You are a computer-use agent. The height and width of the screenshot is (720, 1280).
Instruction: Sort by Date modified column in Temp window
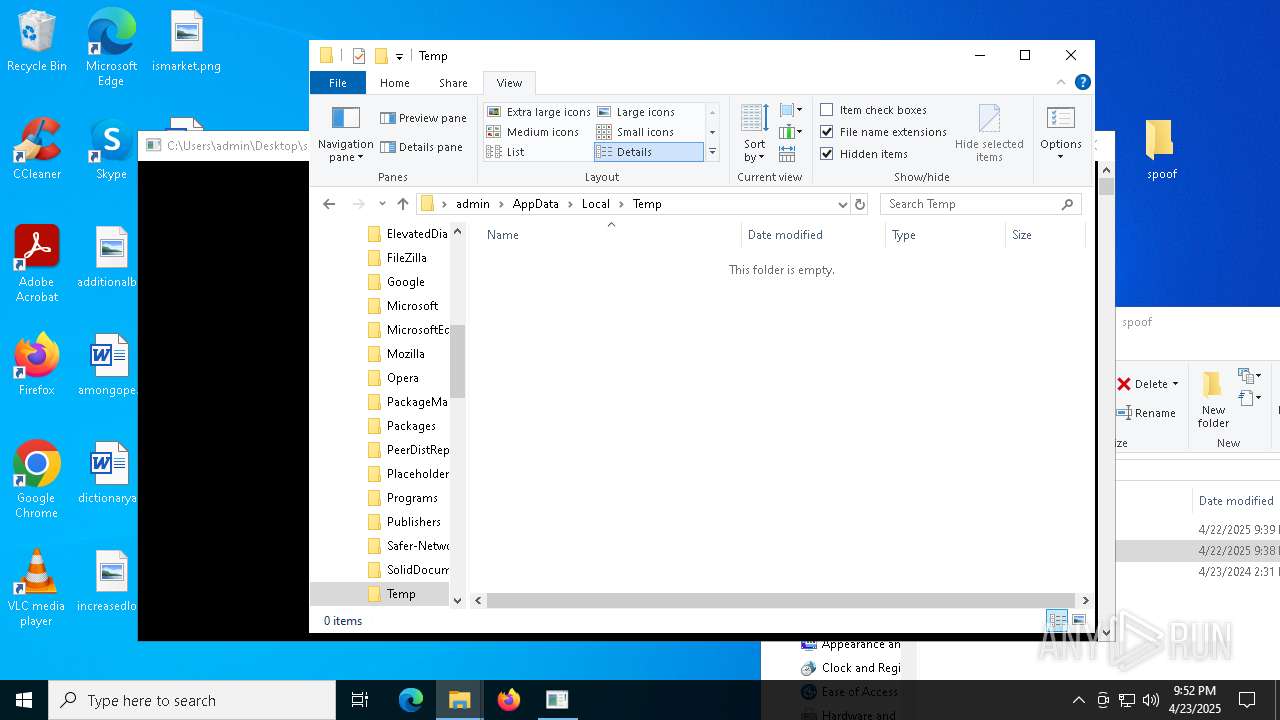(814, 235)
